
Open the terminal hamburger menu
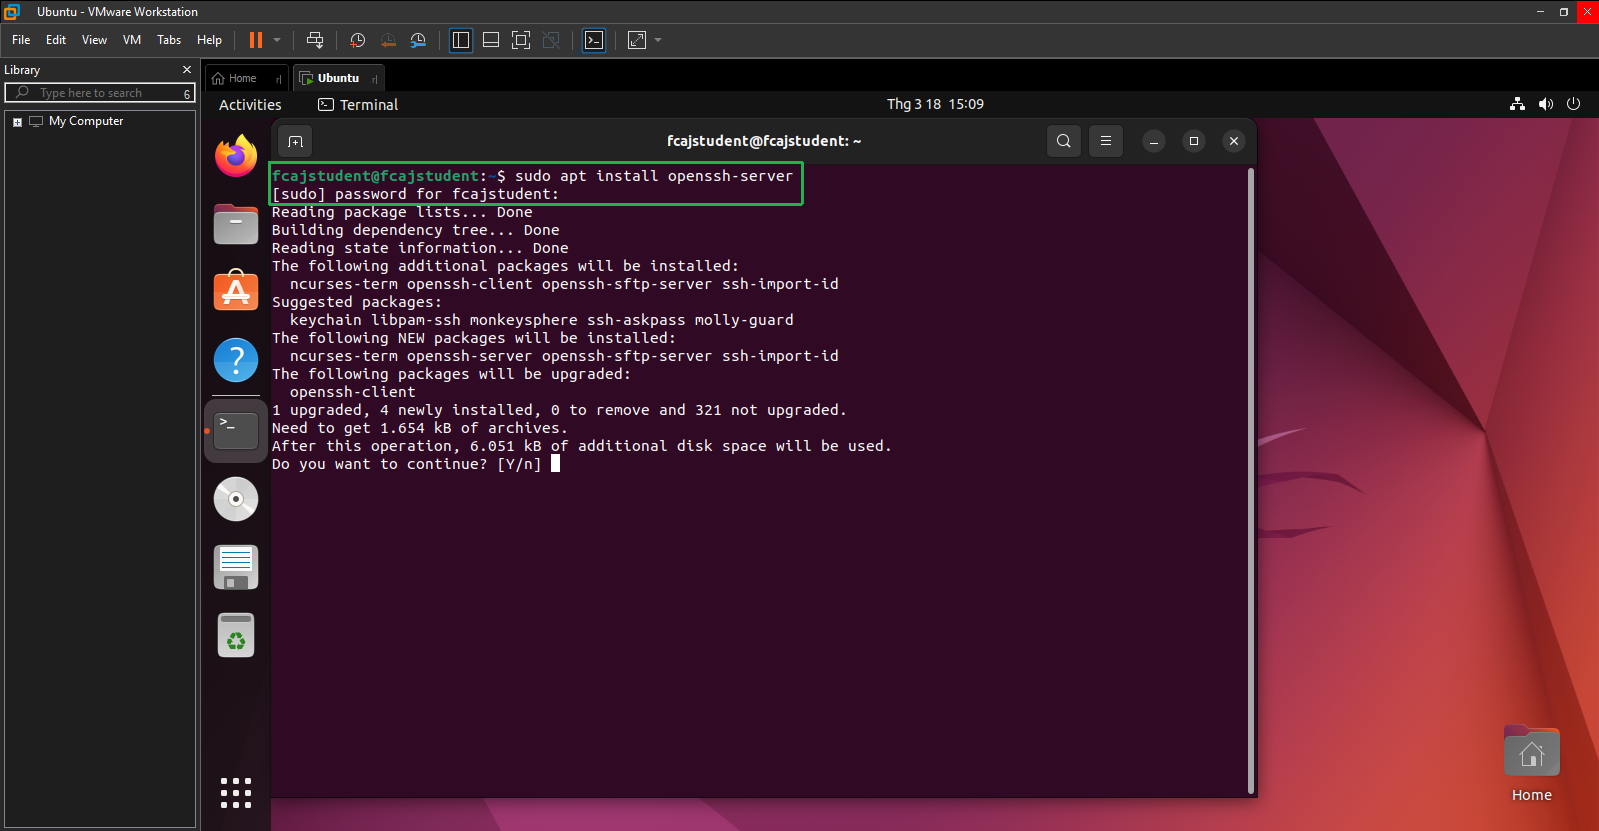[1106, 141]
